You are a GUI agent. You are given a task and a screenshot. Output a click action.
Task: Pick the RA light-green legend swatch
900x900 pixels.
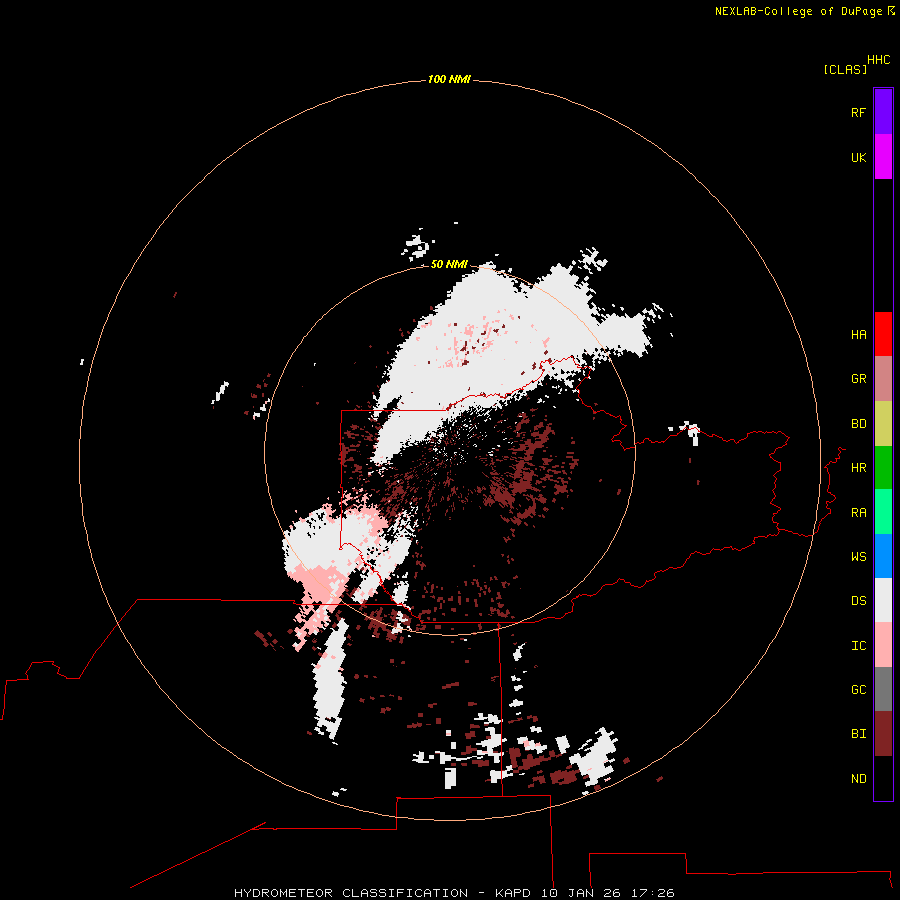[x=883, y=512]
